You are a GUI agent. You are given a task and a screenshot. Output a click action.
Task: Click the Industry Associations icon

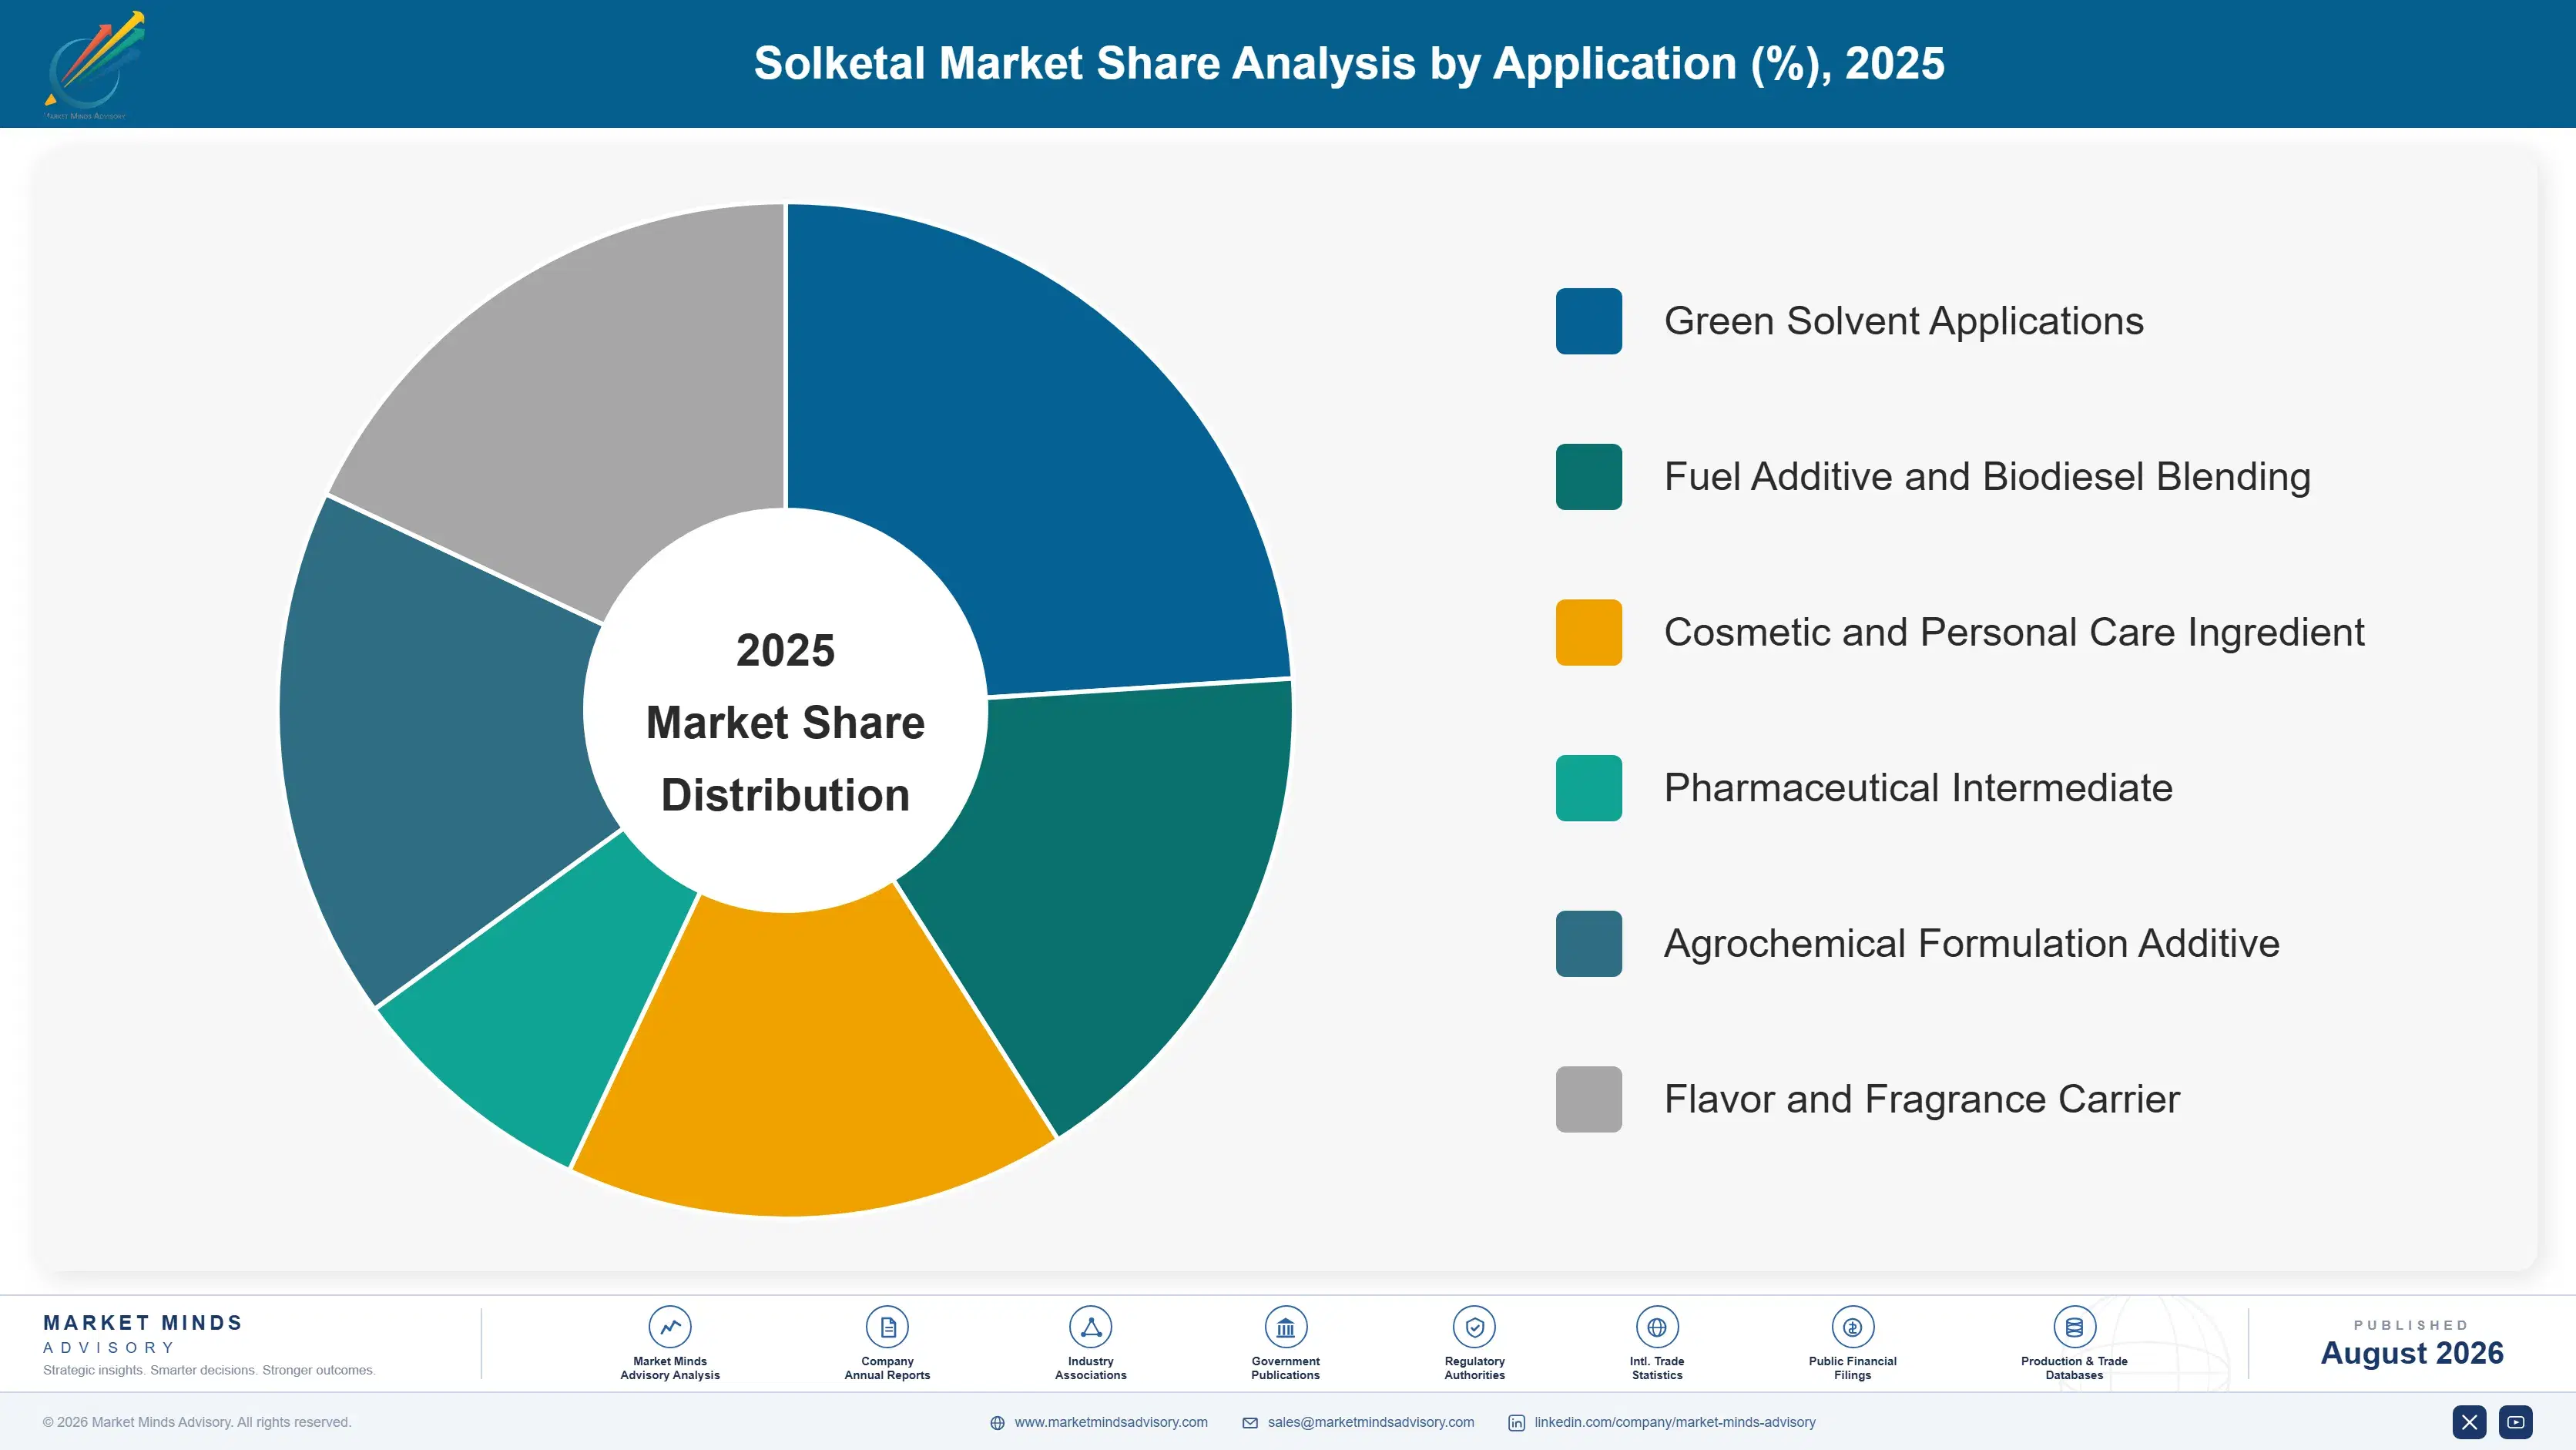(x=1090, y=1327)
